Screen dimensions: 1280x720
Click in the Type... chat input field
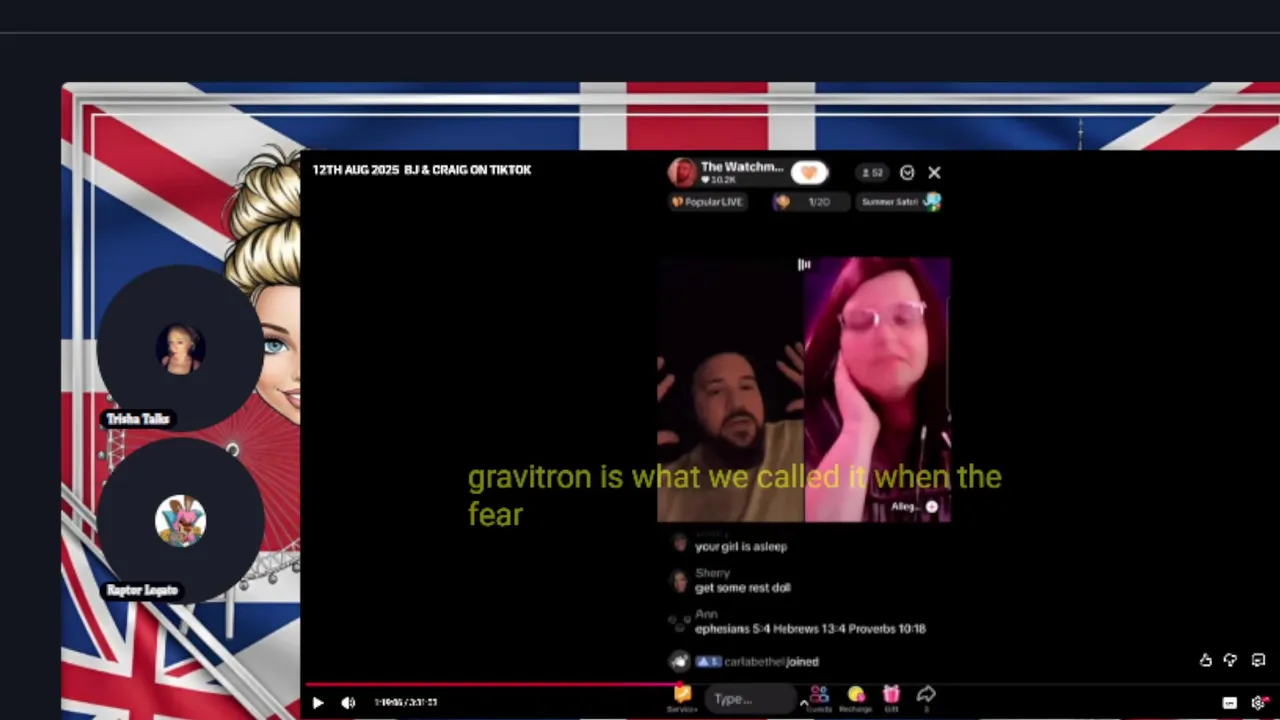pyautogui.click(x=750, y=699)
